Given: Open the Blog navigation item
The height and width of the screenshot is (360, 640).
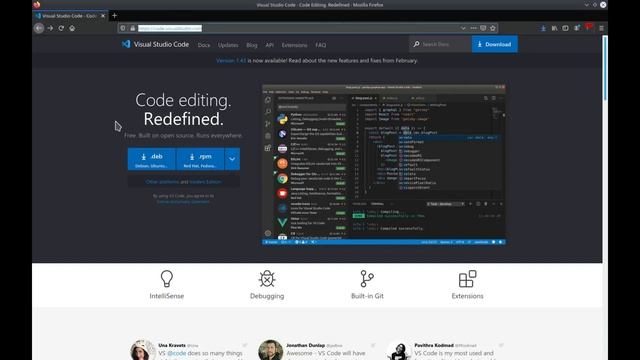Looking at the screenshot, I should tap(252, 45).
